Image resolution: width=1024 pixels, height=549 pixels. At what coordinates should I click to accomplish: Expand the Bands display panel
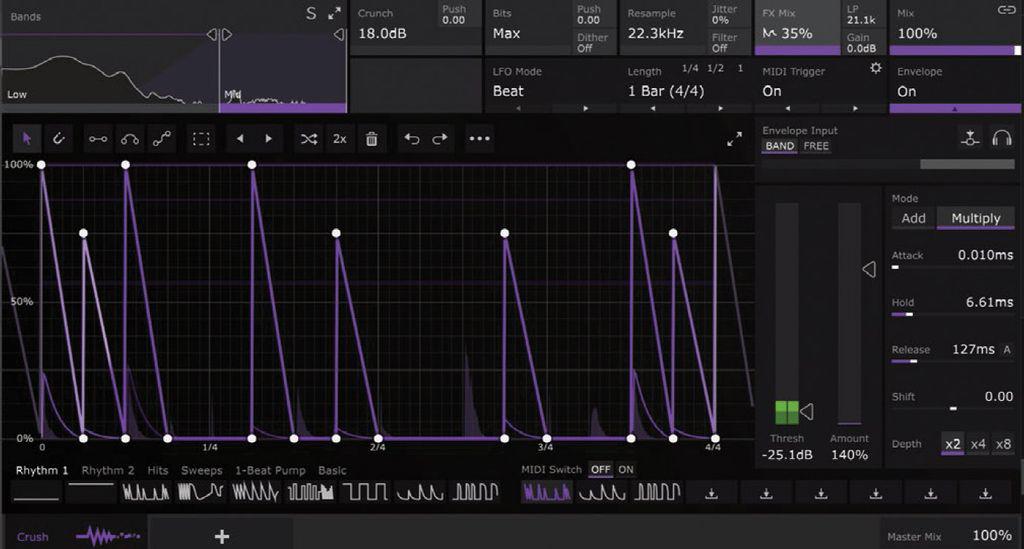(x=334, y=13)
